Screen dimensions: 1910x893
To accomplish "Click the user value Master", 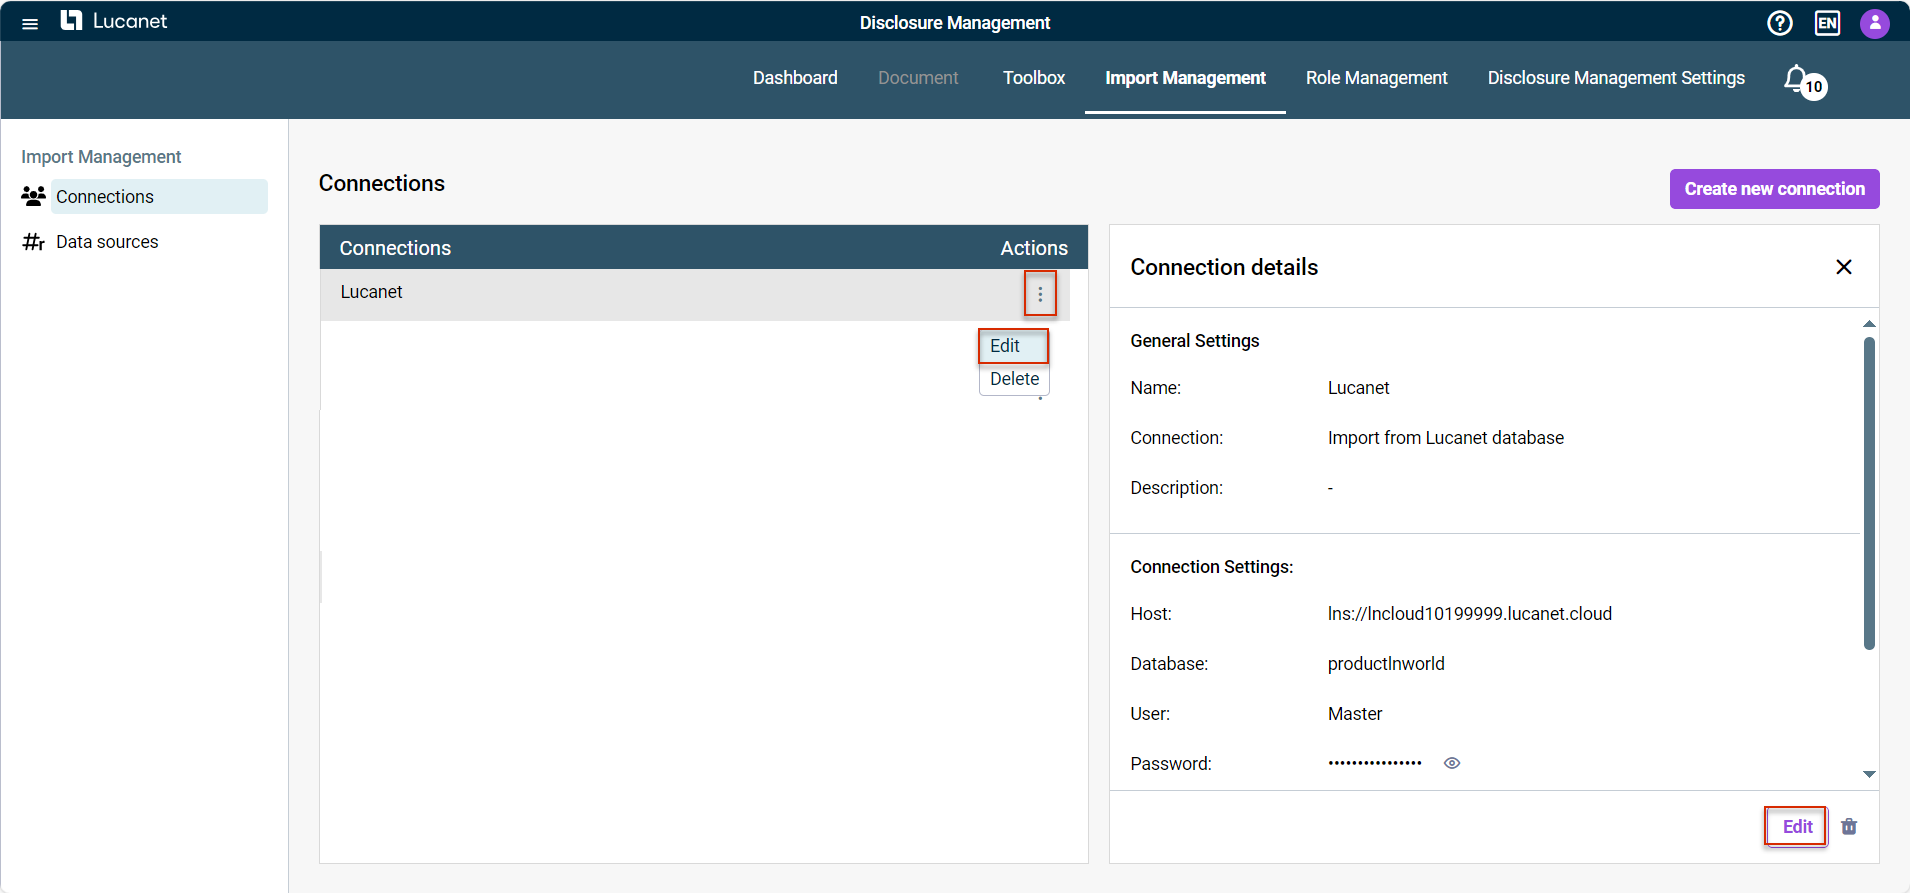I will coord(1355,714).
